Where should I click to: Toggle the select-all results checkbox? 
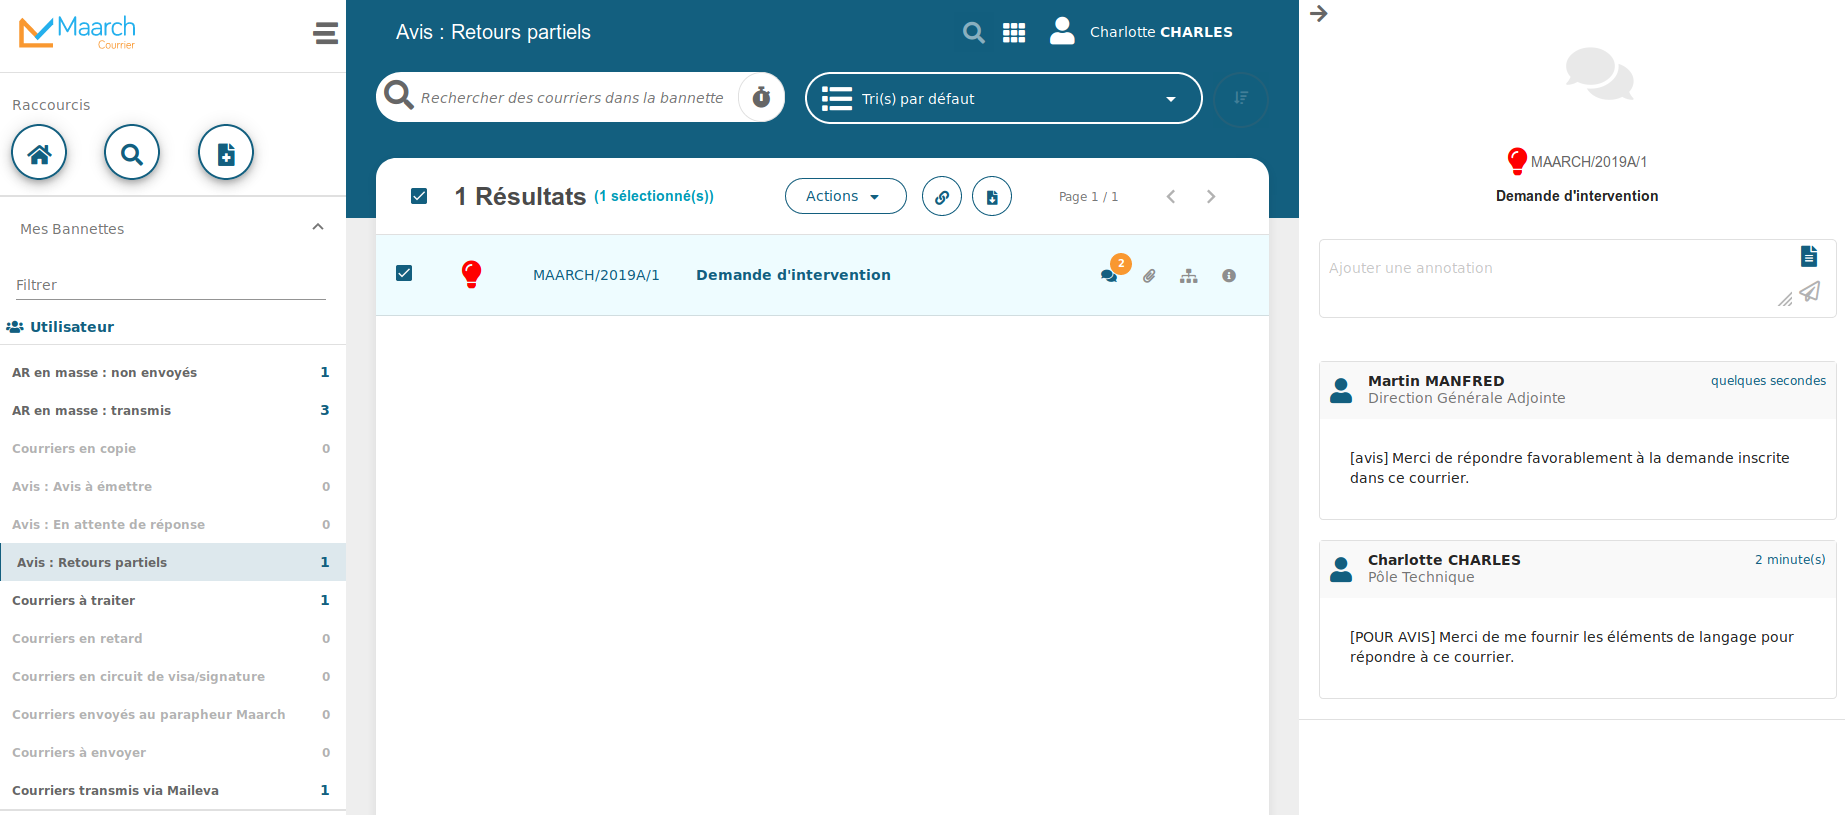(x=419, y=196)
